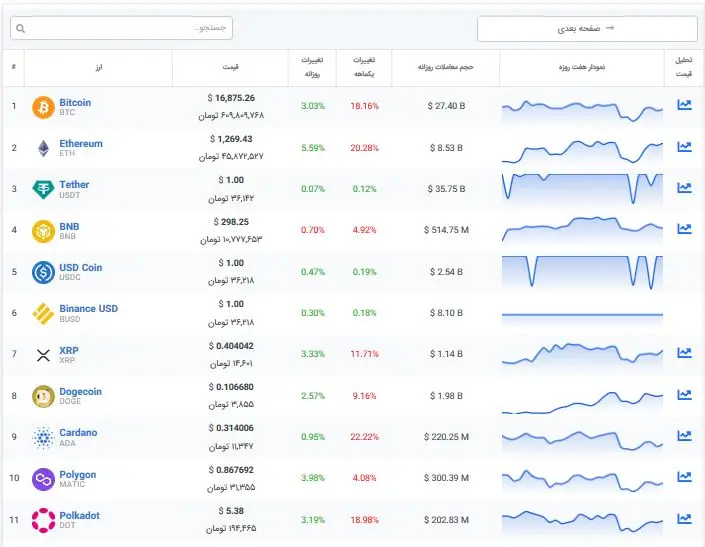Open Cardano price analysis chart icon
705x547 pixels.
684,436
